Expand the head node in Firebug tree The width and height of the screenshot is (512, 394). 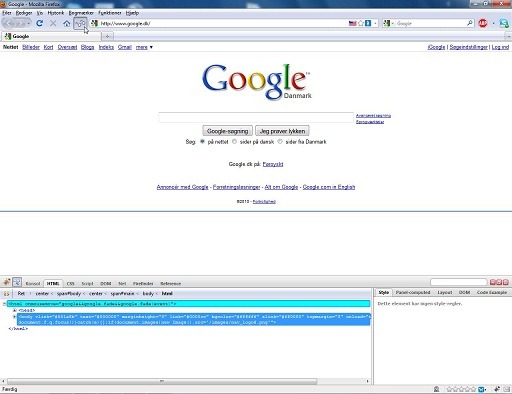point(14,310)
